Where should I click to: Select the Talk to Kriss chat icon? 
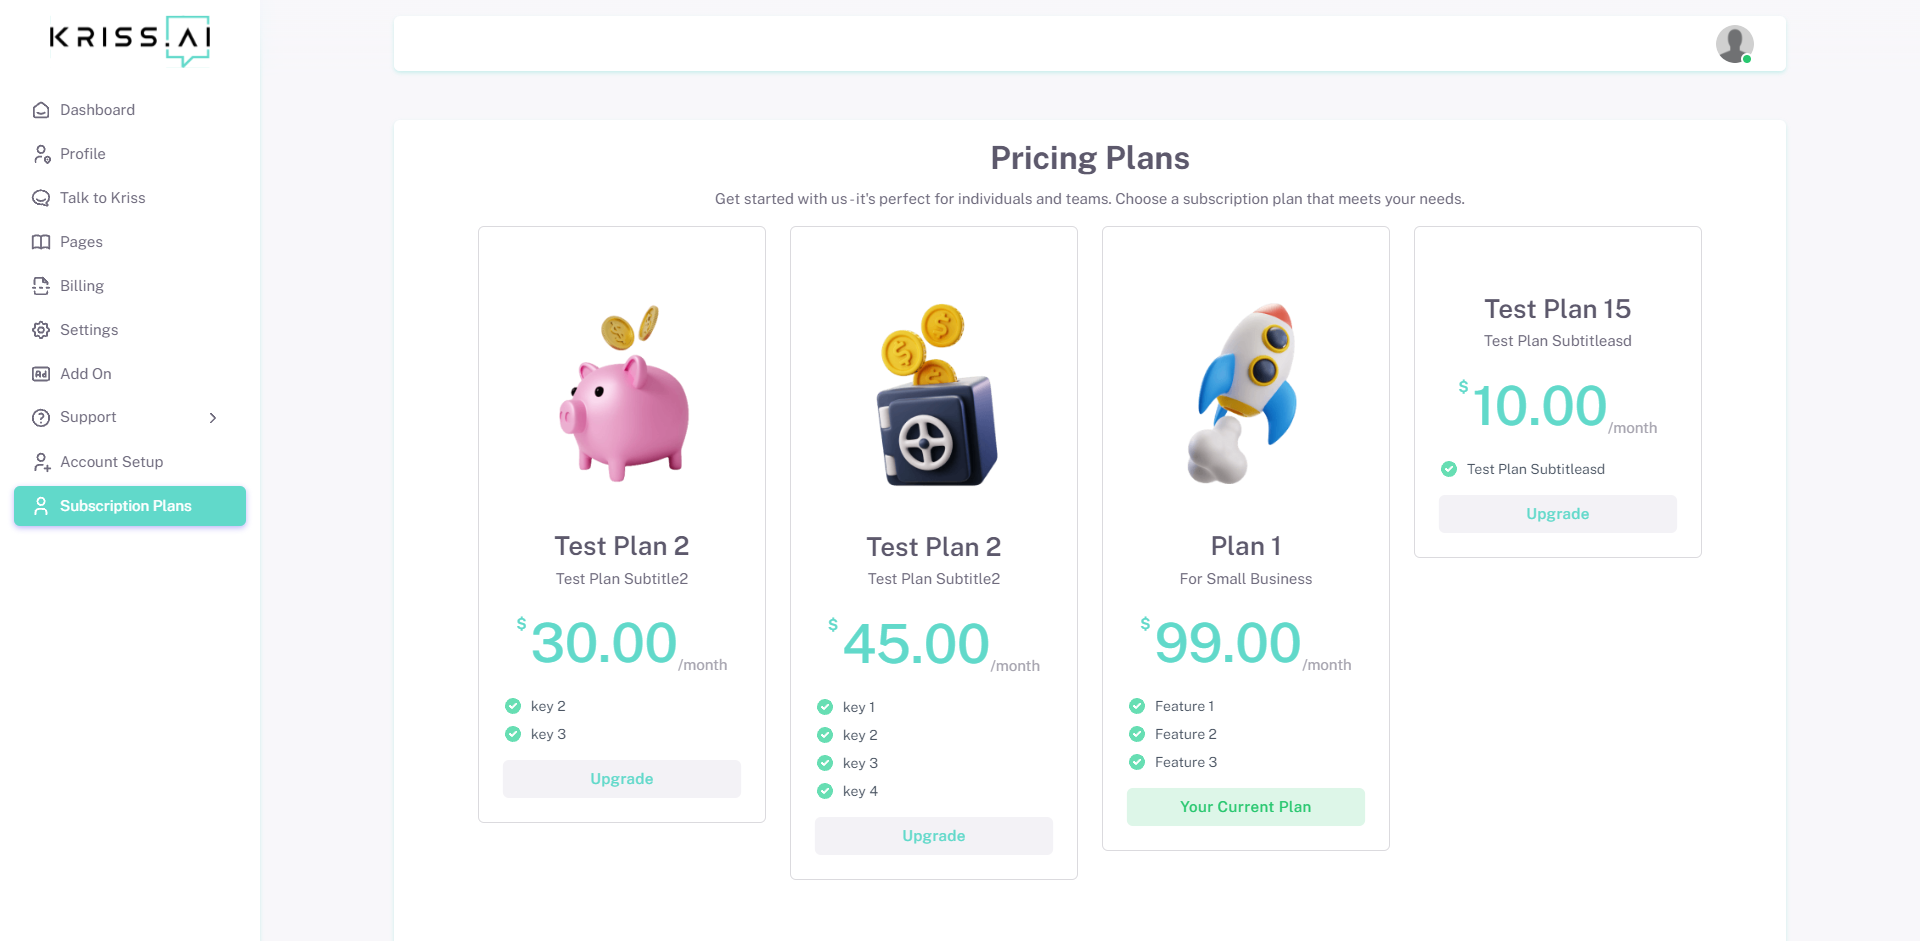41,198
